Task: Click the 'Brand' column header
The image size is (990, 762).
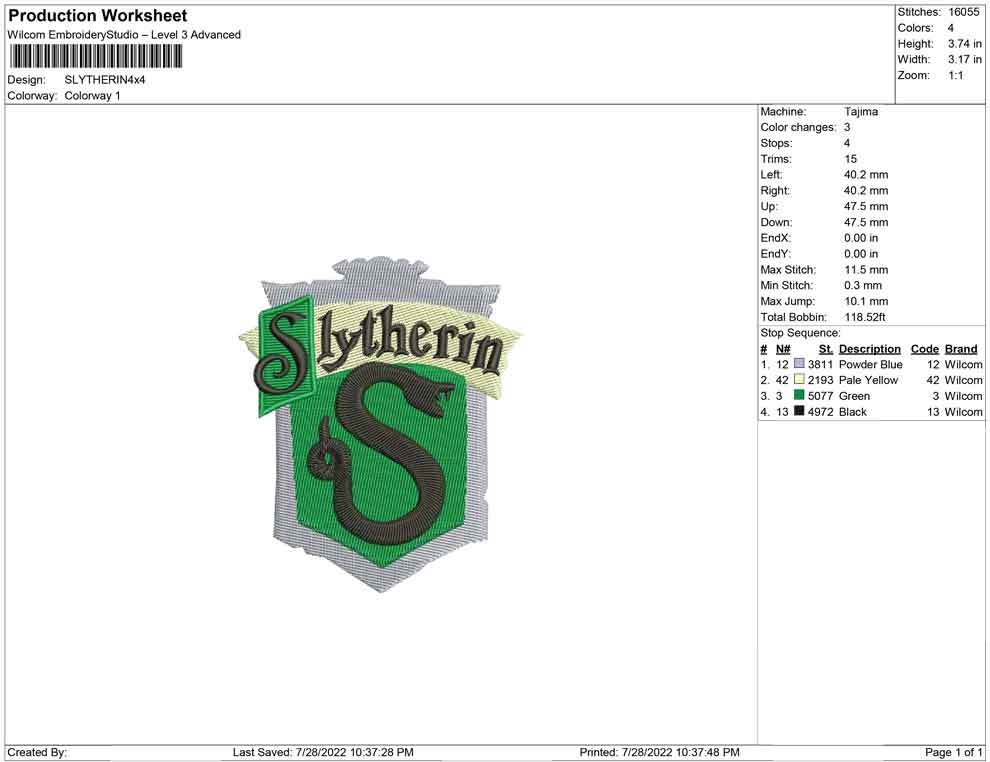Action: (x=961, y=349)
